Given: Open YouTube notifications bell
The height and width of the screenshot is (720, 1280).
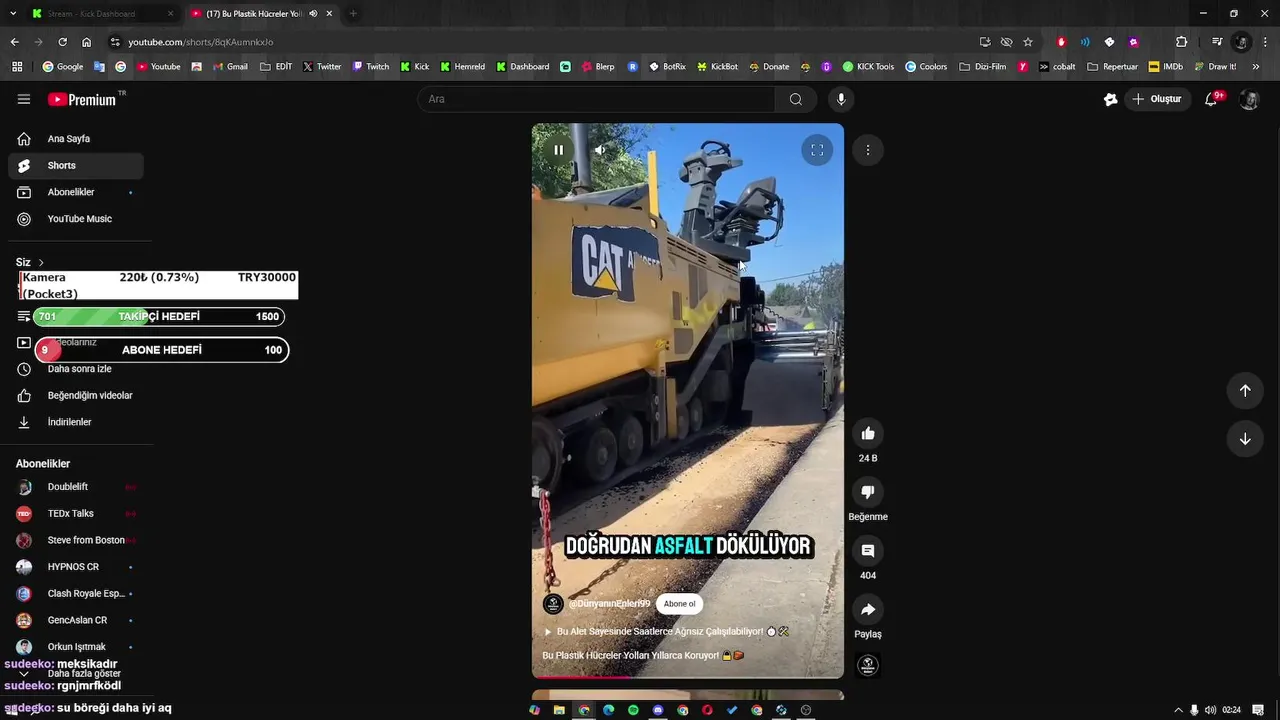Looking at the screenshot, I should pos(1211,99).
